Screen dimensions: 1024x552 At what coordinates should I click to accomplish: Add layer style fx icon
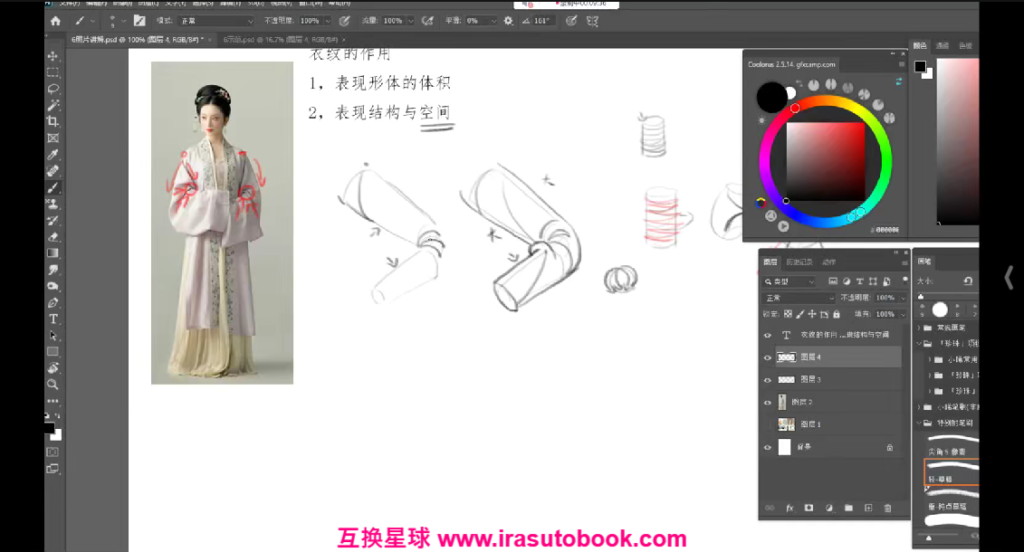pos(790,508)
